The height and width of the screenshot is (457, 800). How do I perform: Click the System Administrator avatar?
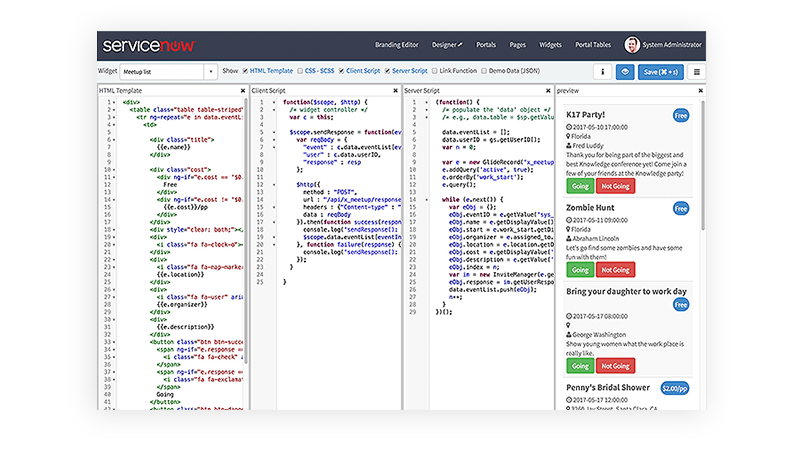click(x=632, y=45)
